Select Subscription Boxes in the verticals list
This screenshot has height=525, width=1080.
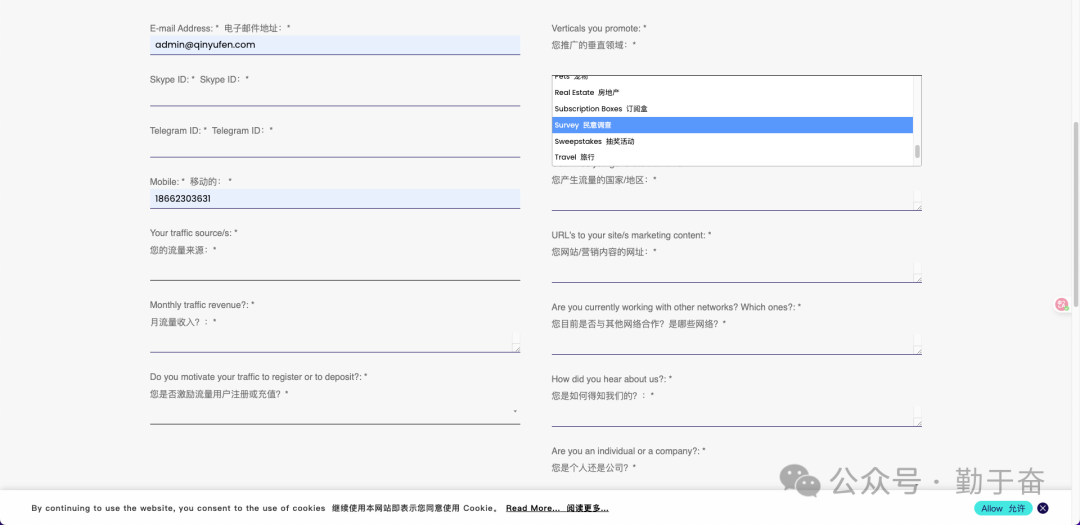(x=732, y=109)
